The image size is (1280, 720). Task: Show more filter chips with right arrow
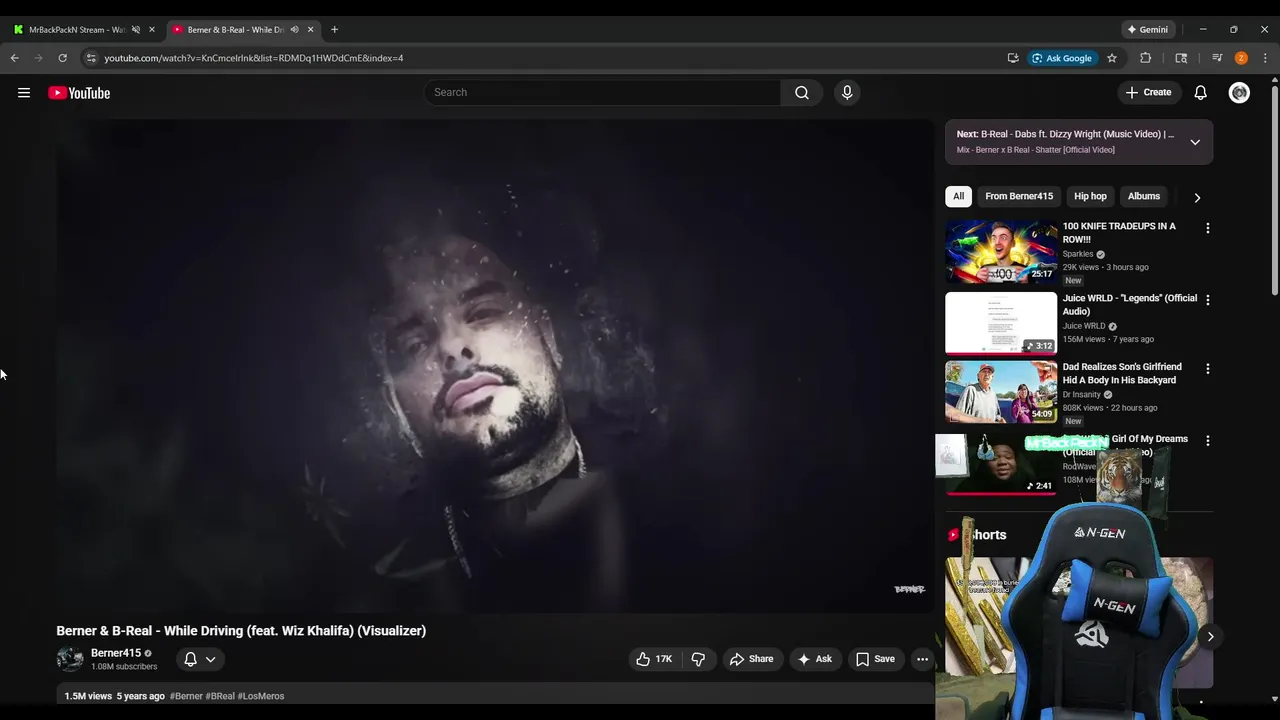coord(1197,197)
